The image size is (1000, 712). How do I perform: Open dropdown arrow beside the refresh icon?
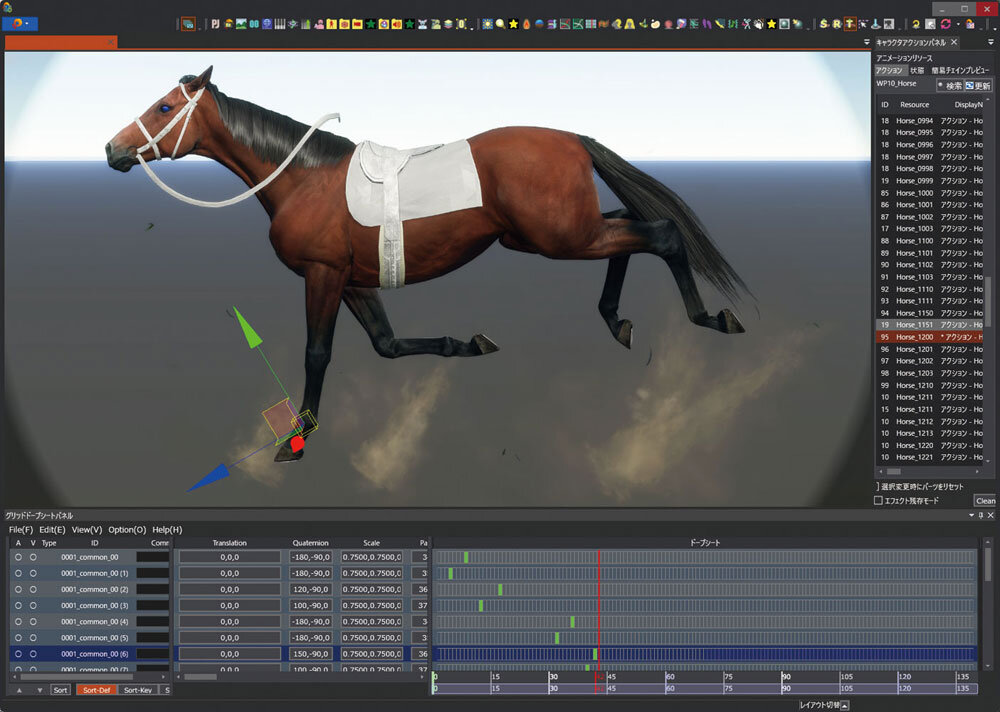(959, 24)
